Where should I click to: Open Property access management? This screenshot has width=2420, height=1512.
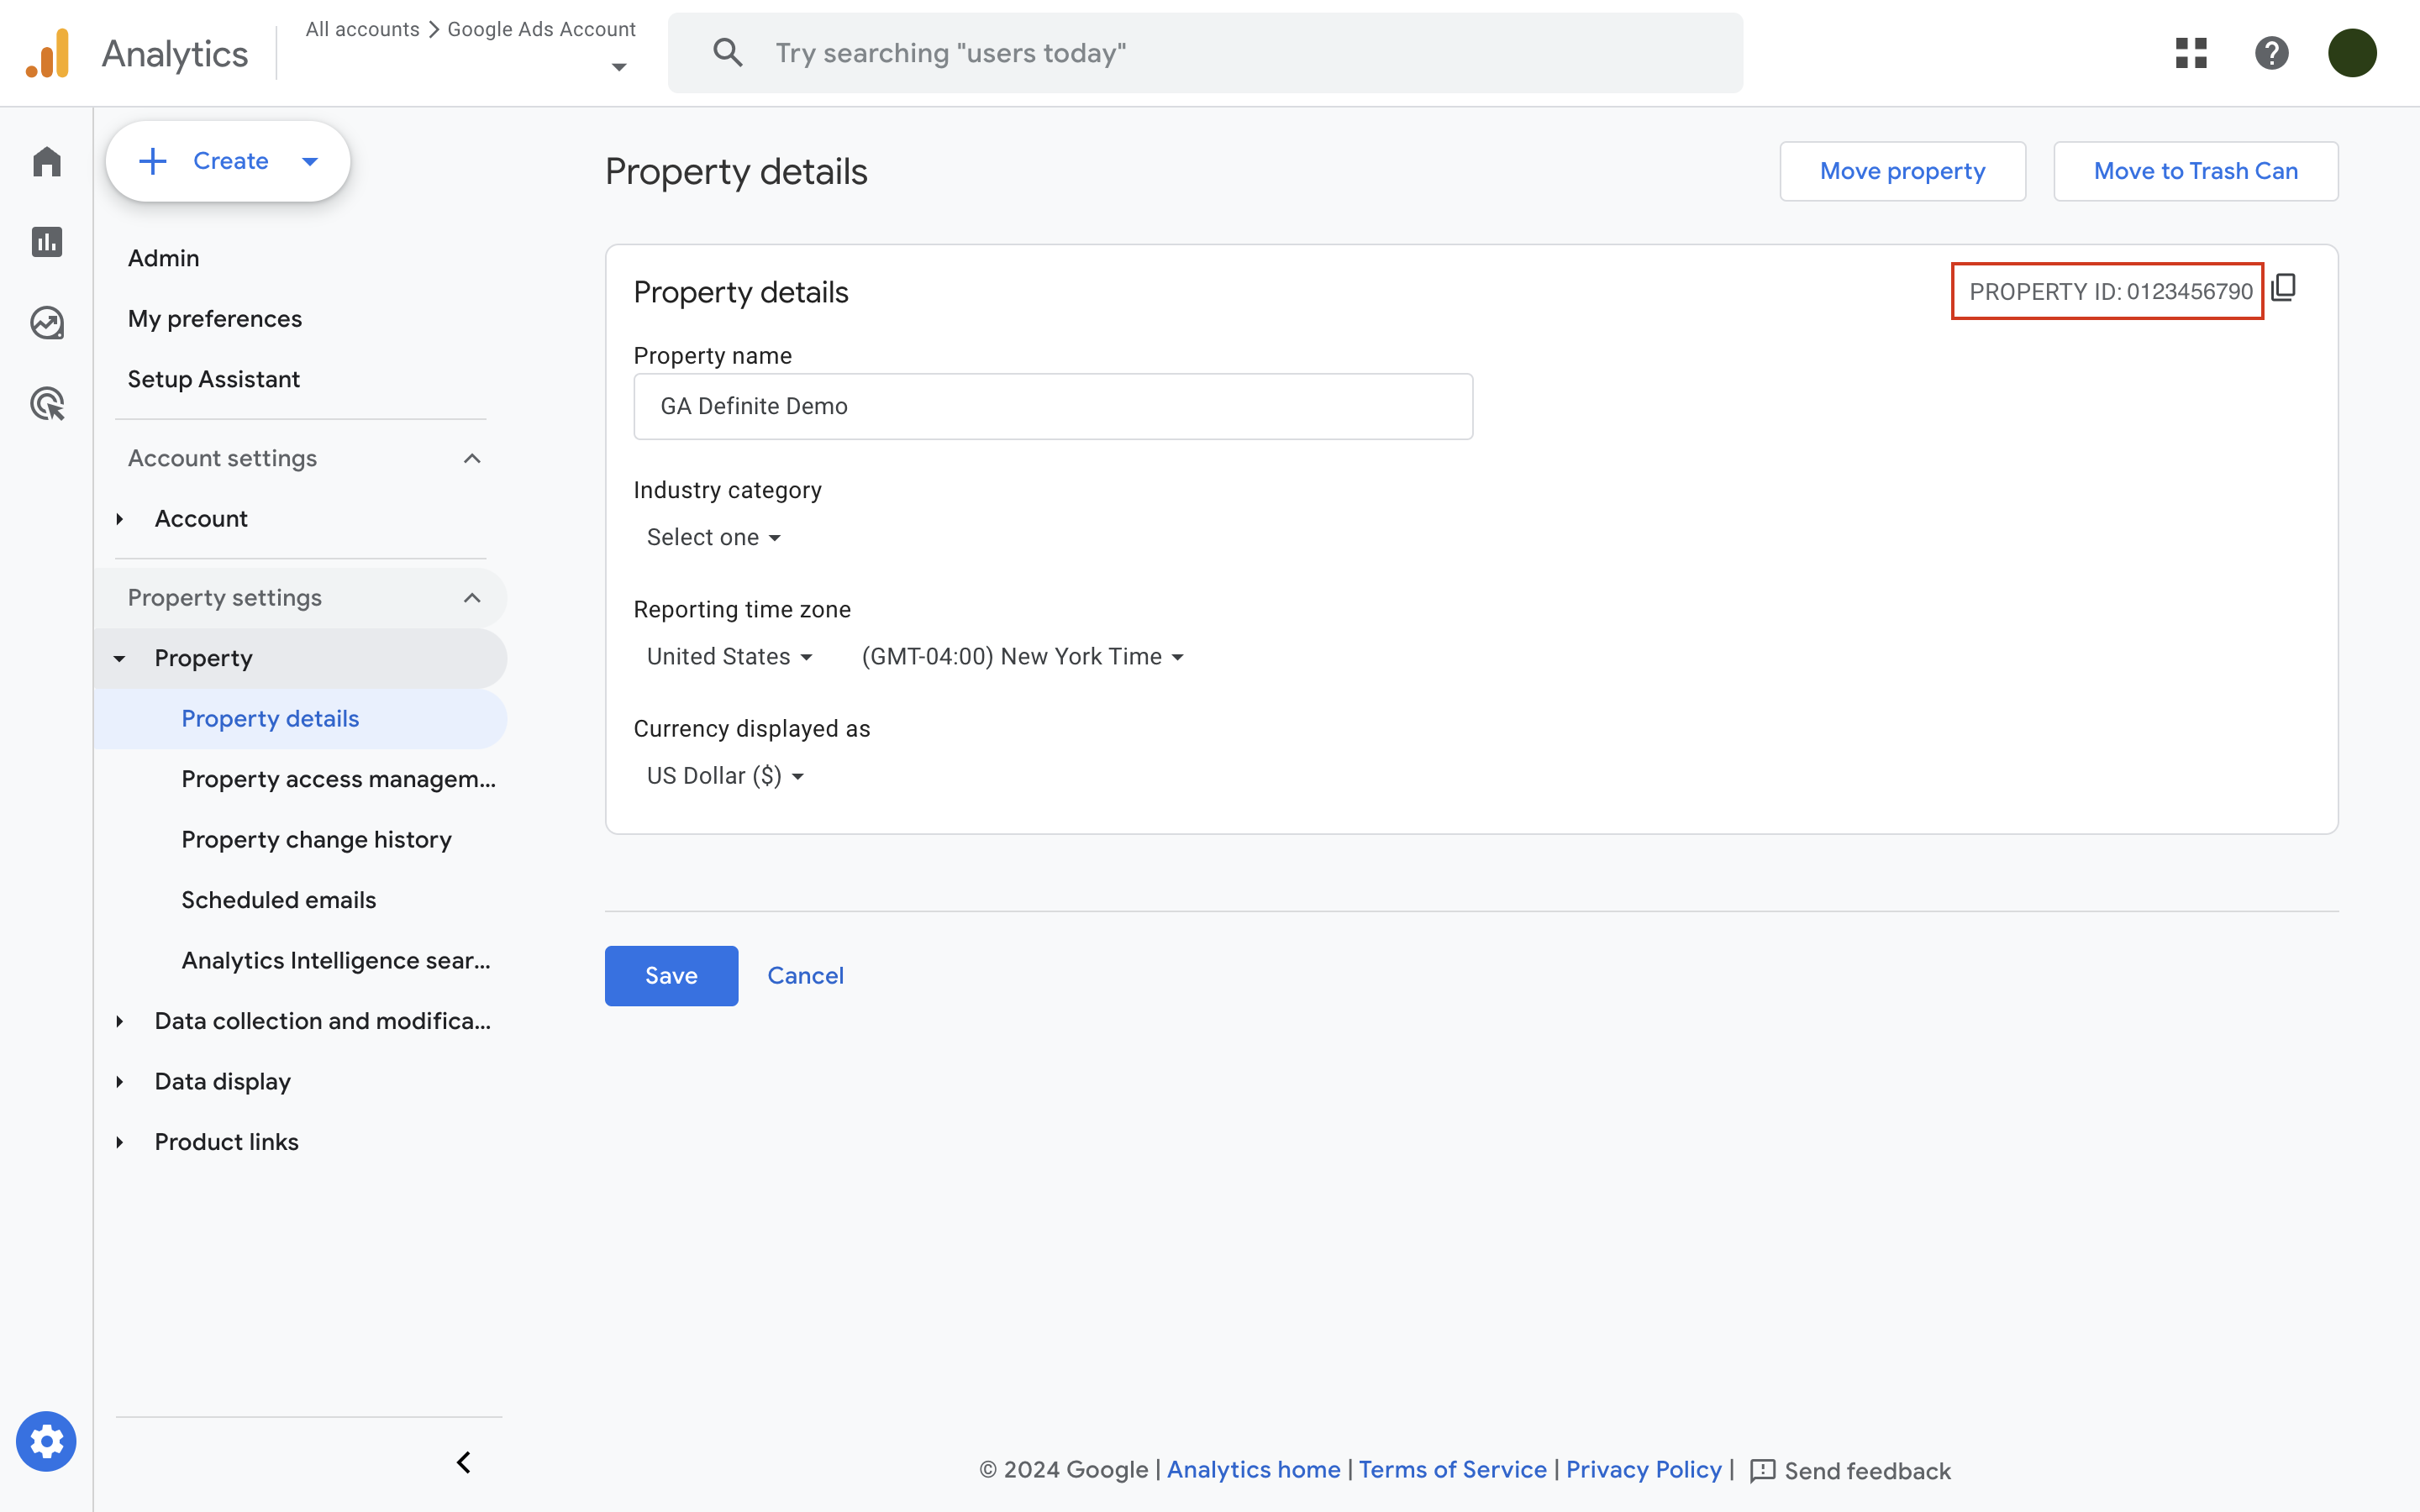338,779
